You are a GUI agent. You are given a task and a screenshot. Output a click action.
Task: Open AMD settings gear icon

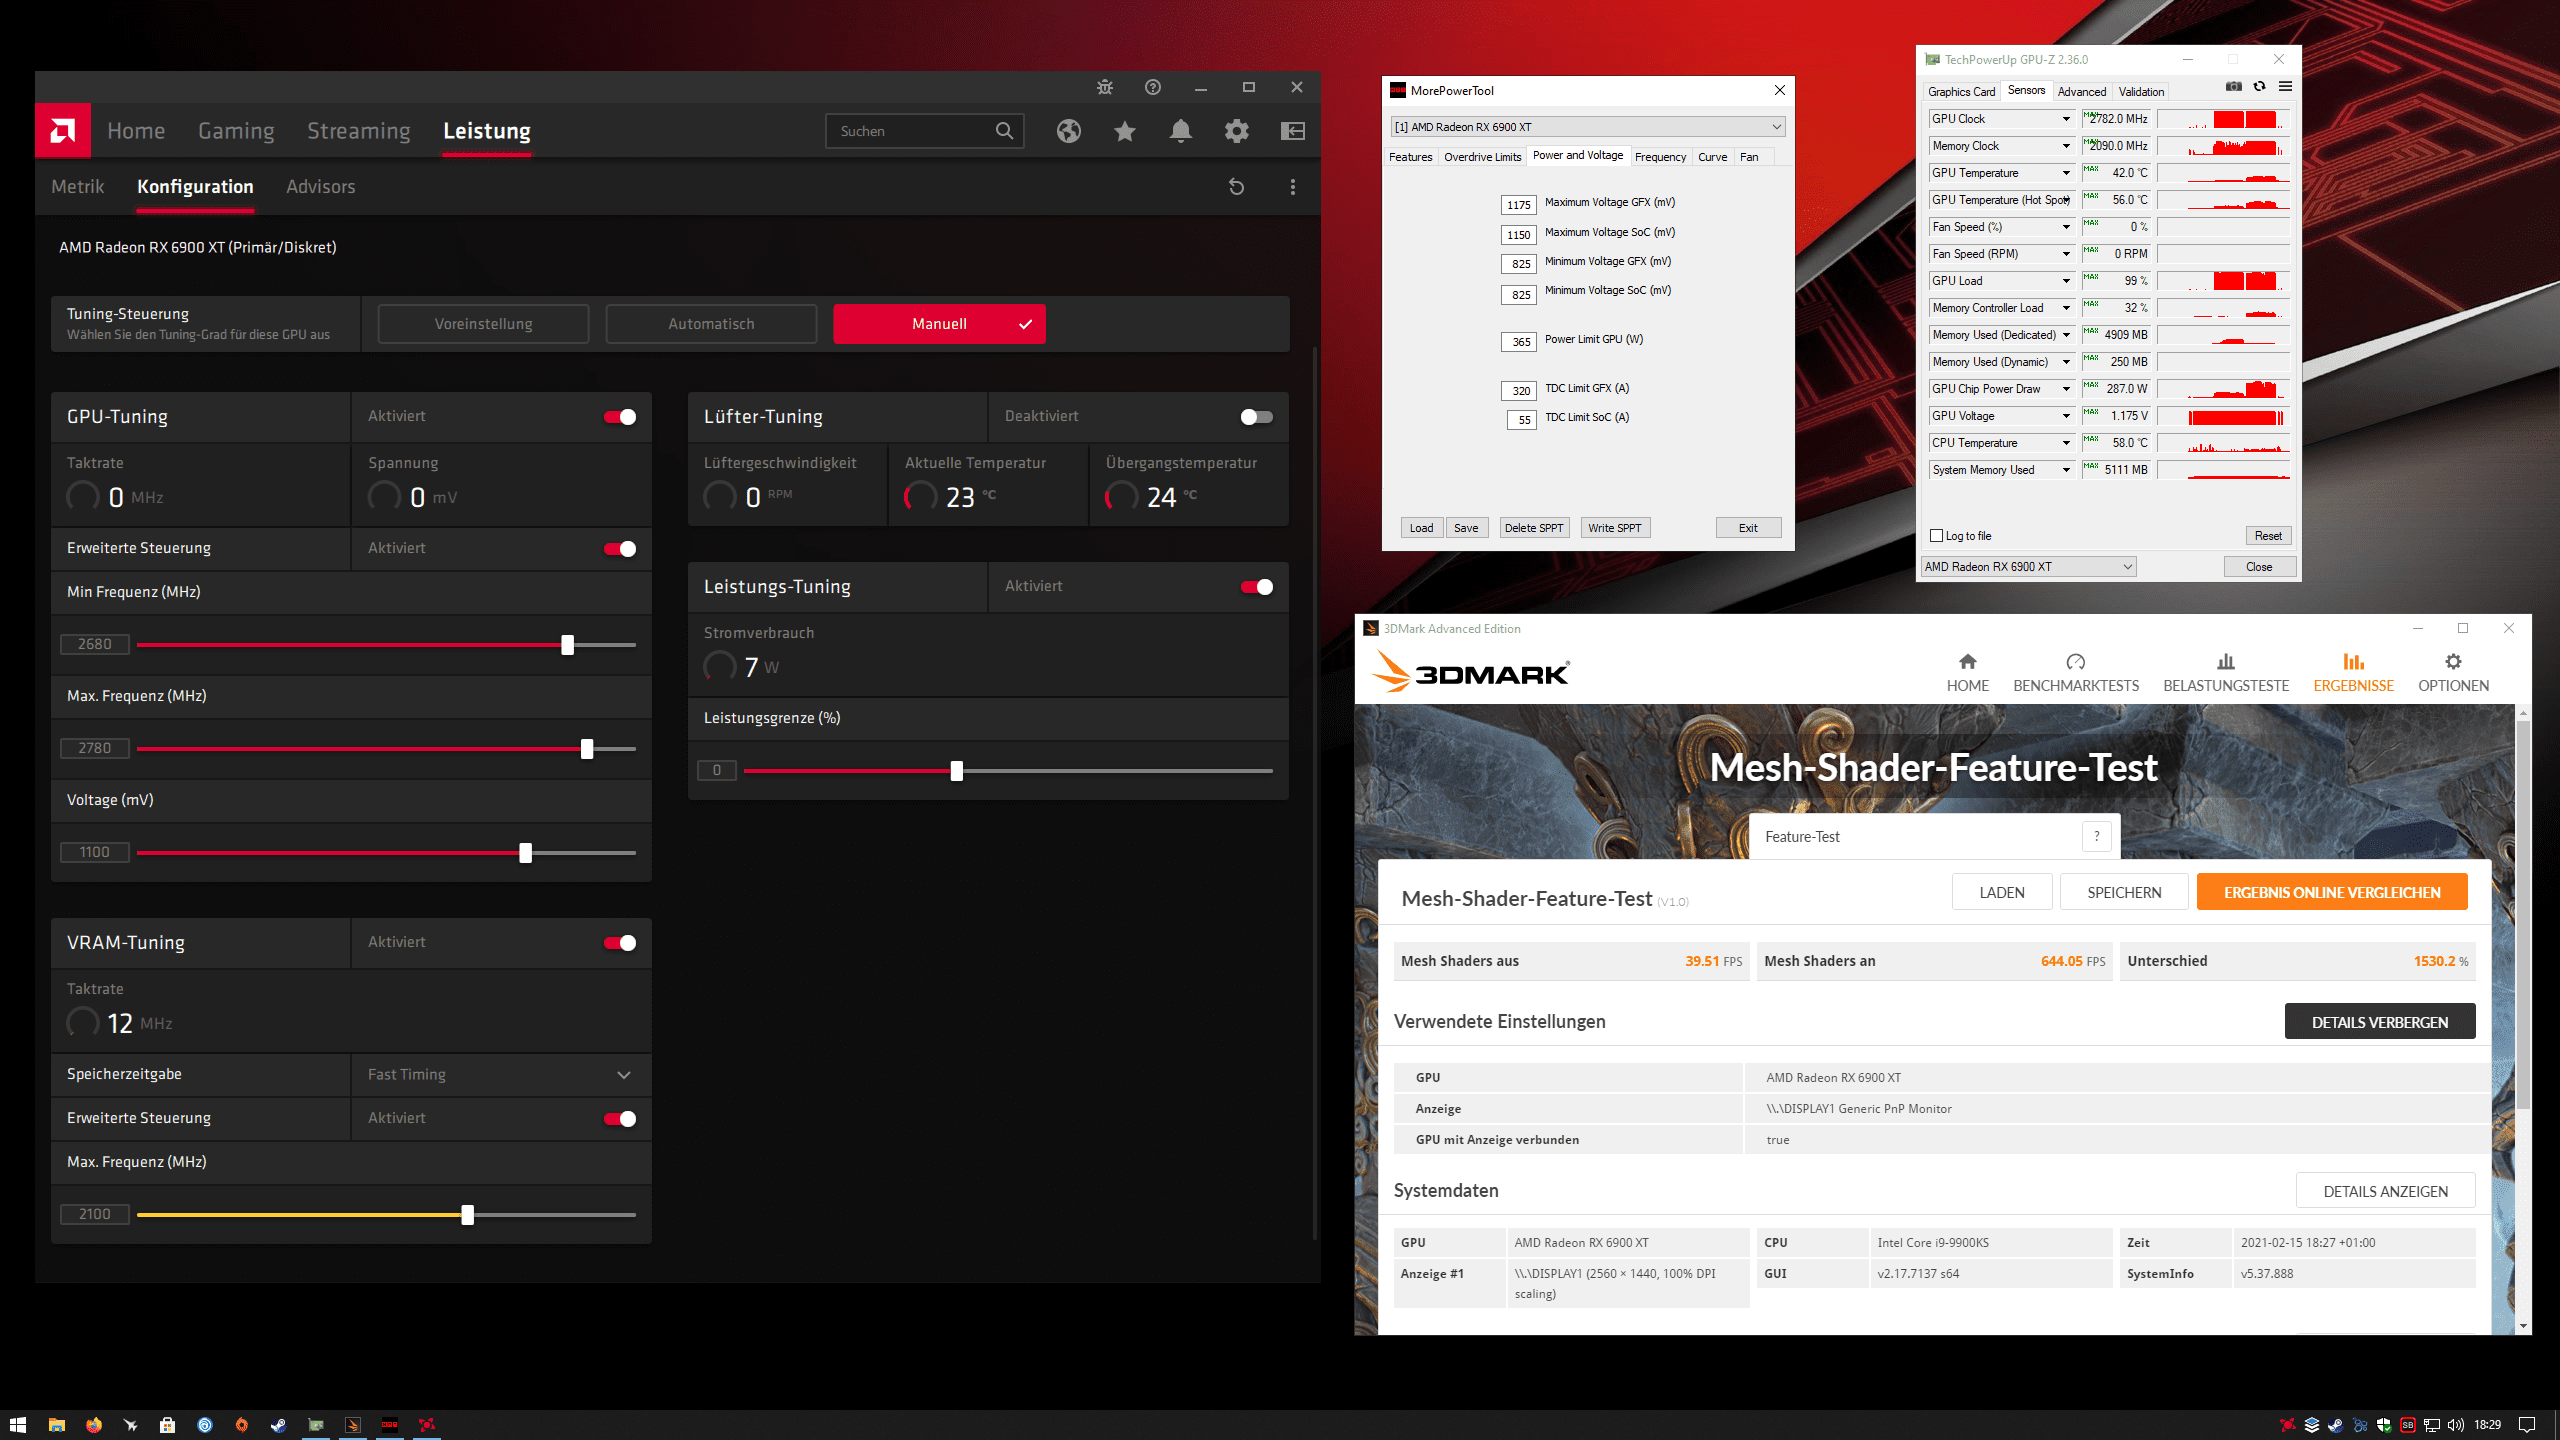1237,131
